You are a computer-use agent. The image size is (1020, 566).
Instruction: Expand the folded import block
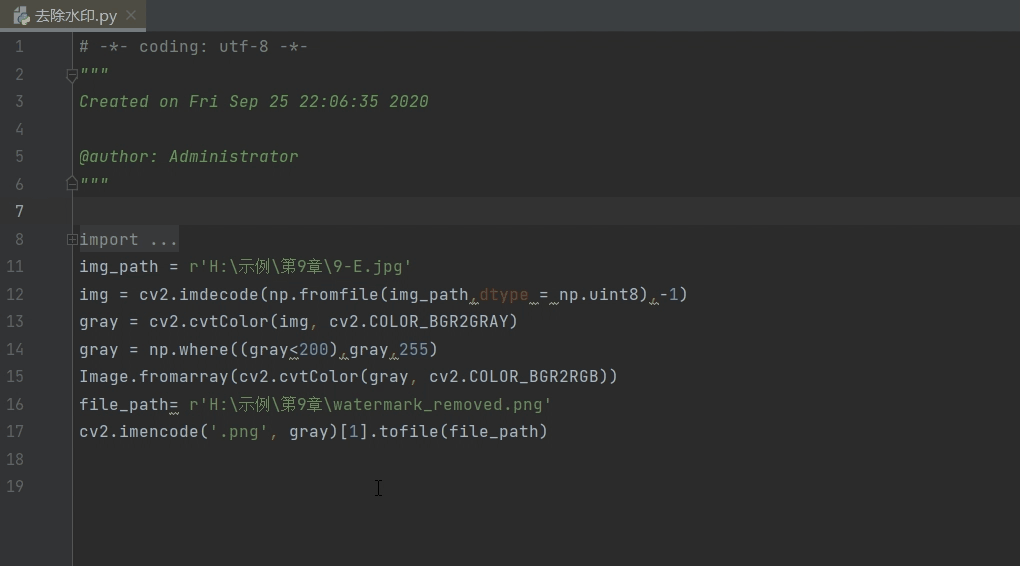click(x=72, y=239)
